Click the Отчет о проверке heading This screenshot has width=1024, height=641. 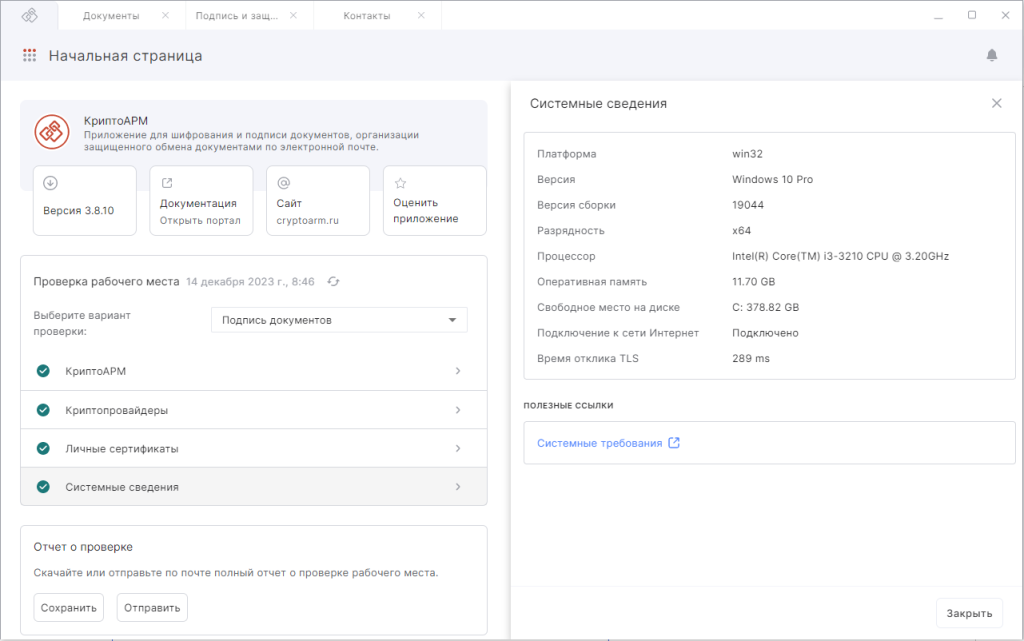click(x=83, y=547)
